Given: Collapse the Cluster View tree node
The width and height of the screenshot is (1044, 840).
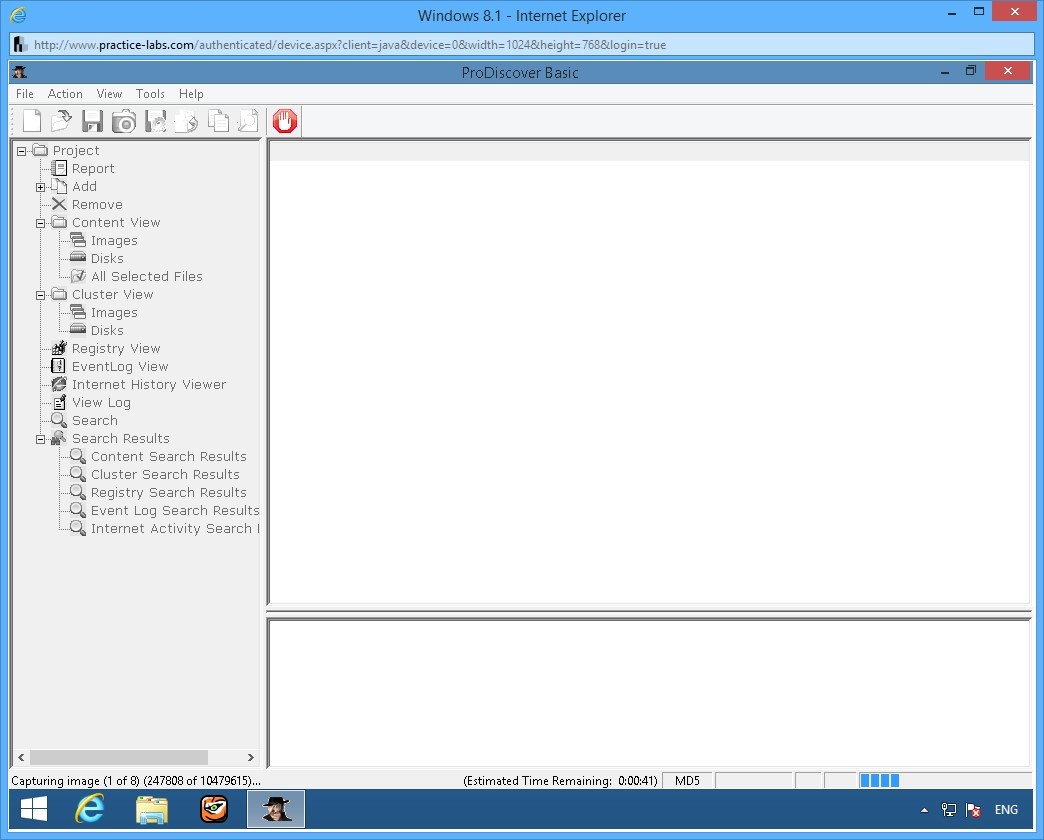Looking at the screenshot, I should [41, 295].
